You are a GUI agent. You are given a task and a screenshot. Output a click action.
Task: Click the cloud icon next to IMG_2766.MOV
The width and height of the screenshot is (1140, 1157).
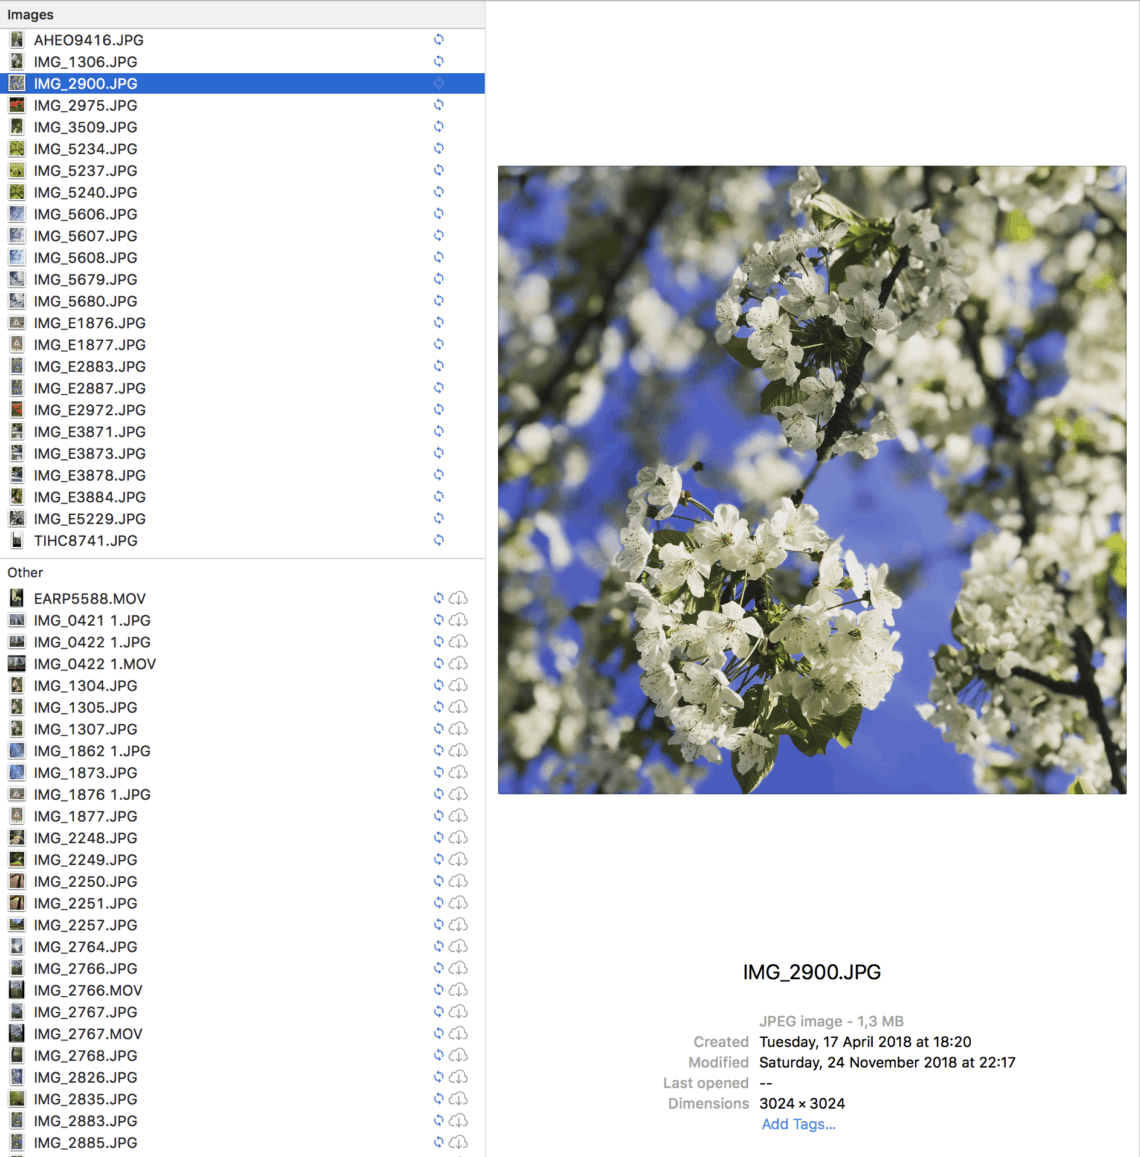(459, 989)
